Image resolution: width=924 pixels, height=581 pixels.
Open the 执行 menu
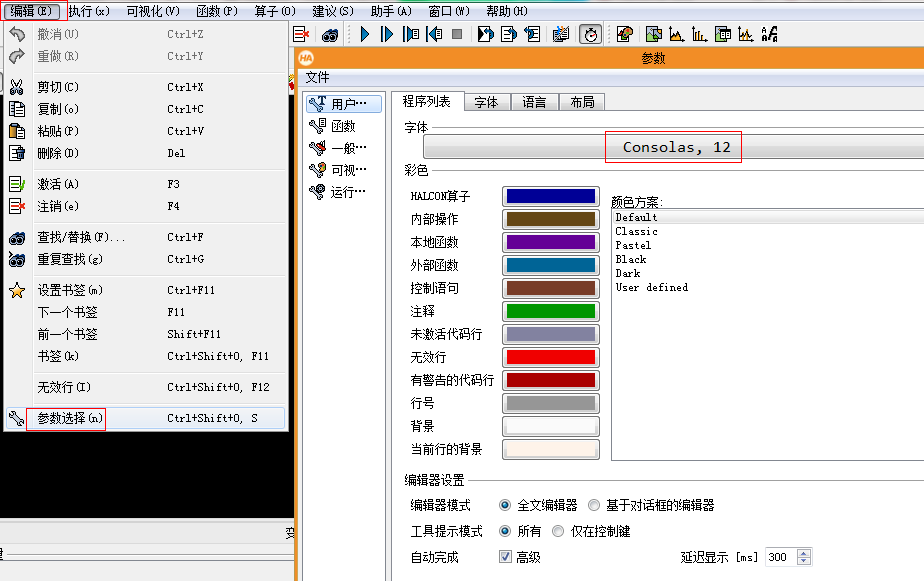point(89,11)
